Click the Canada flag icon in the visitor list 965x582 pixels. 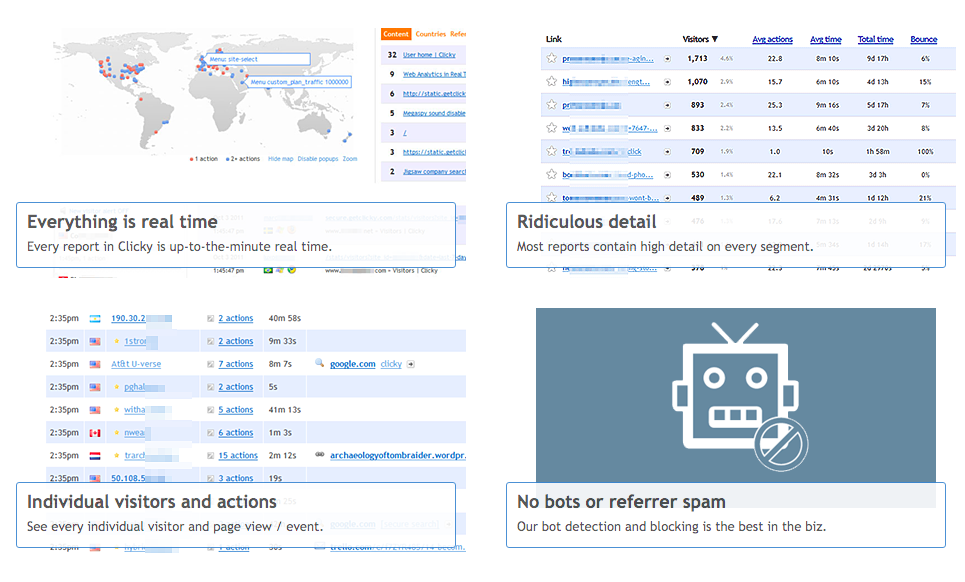click(x=95, y=433)
